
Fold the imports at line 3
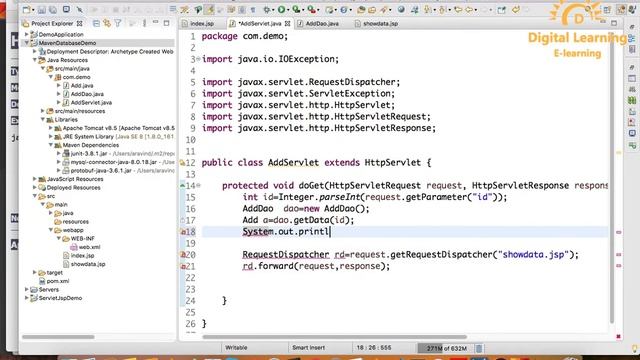199,59
